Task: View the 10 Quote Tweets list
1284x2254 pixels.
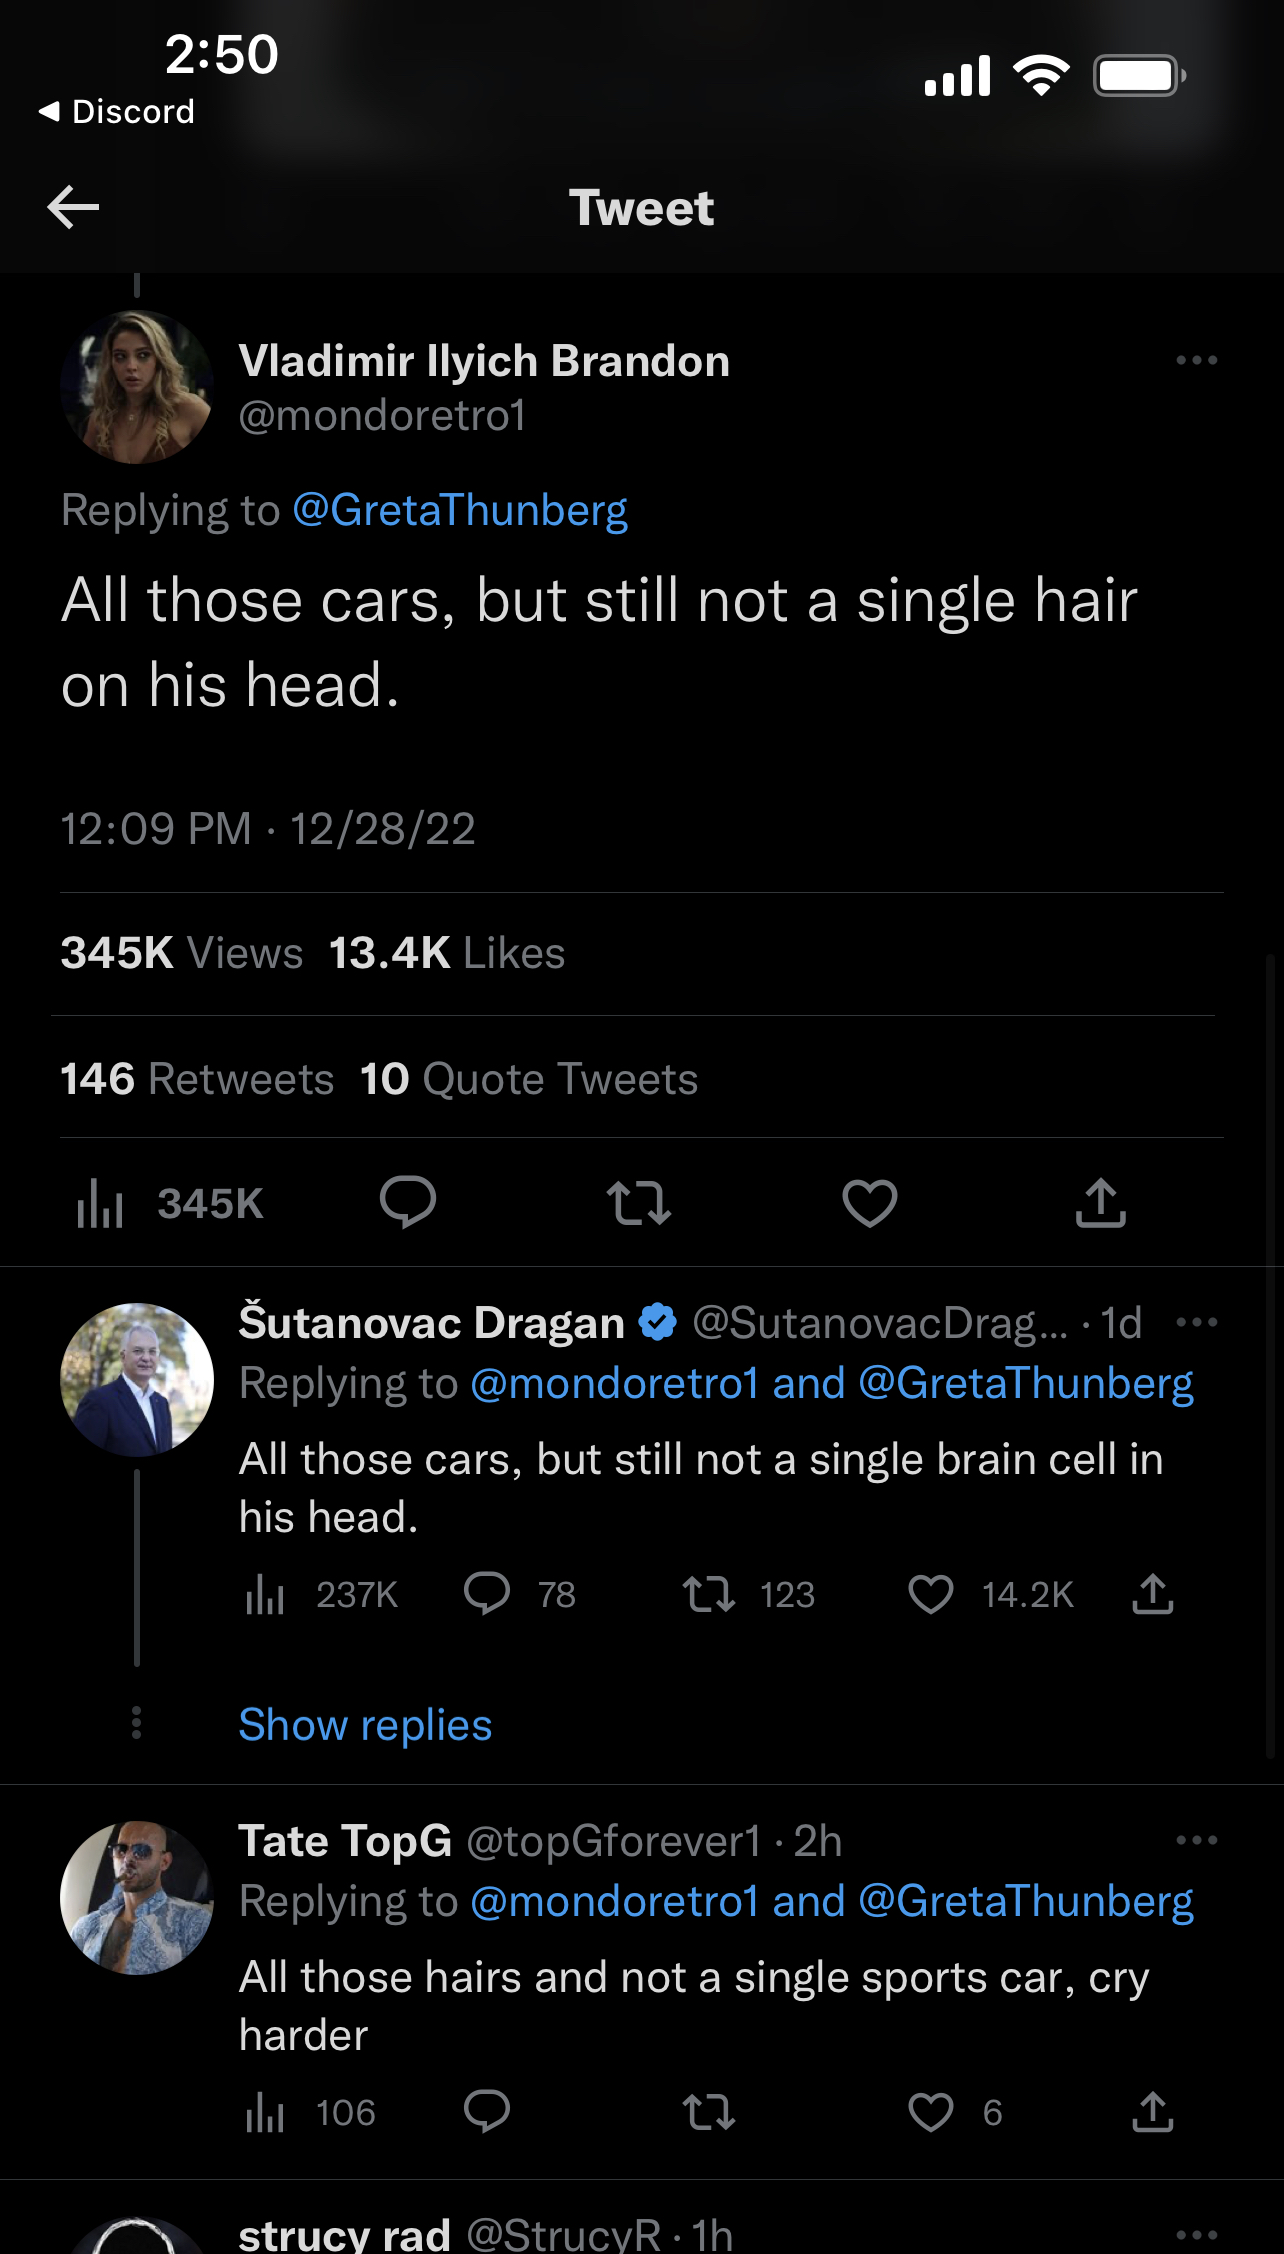Action: tap(529, 1079)
